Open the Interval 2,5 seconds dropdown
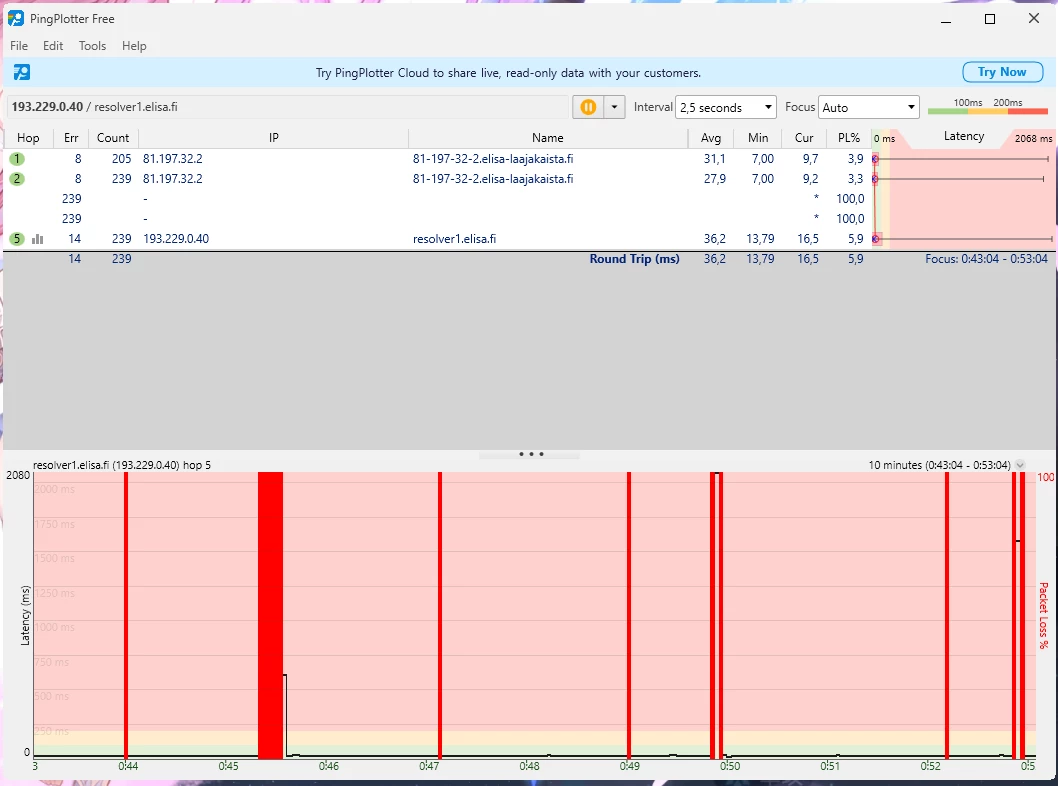Screen dimensions: 1058x786 pos(725,107)
